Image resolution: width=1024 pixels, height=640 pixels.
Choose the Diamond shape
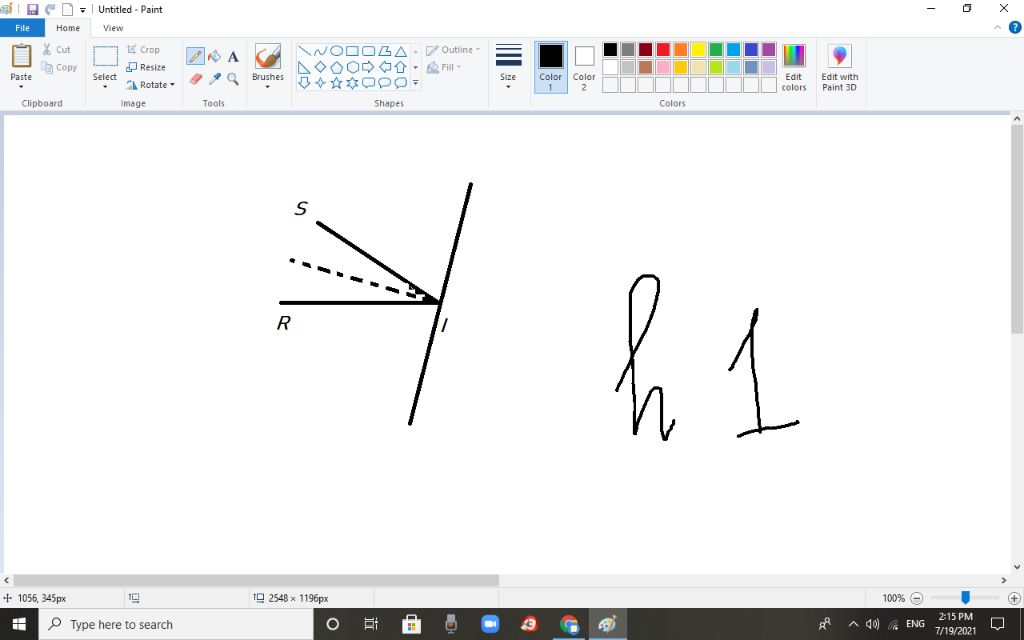[x=320, y=67]
